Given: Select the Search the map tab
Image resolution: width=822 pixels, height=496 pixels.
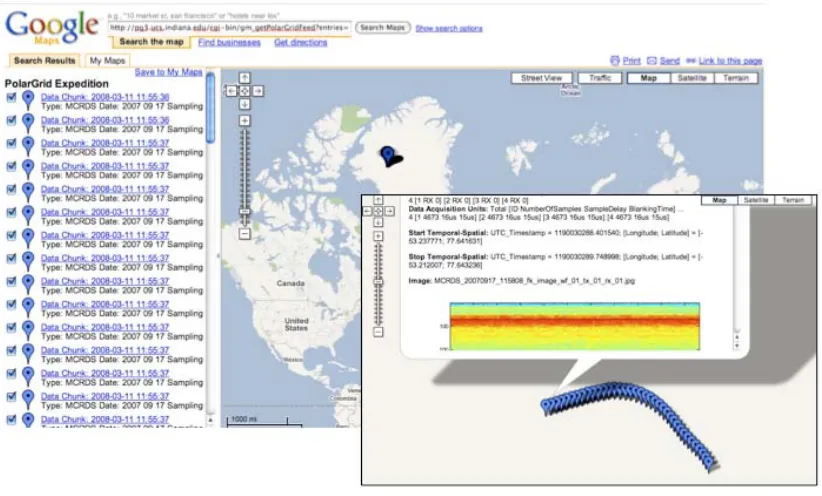Looking at the screenshot, I should coord(152,42).
